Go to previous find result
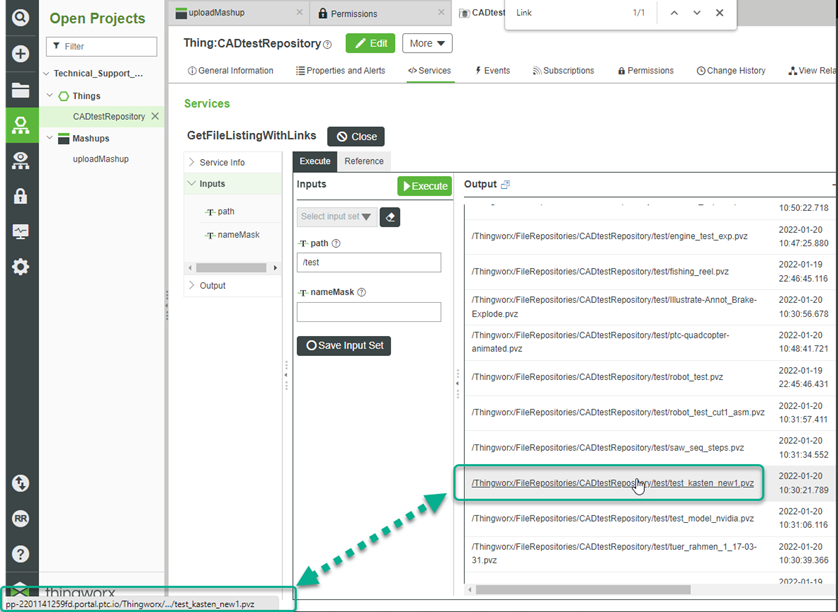This screenshot has width=838, height=612. 674,13
